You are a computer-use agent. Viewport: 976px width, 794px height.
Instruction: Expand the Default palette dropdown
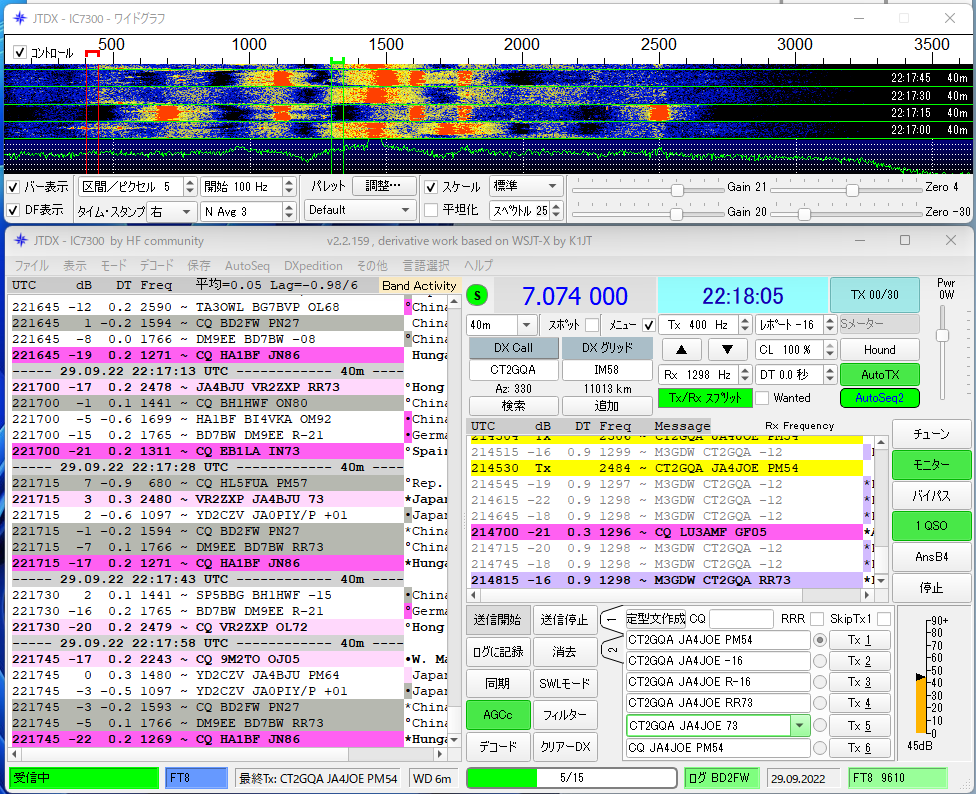360,210
